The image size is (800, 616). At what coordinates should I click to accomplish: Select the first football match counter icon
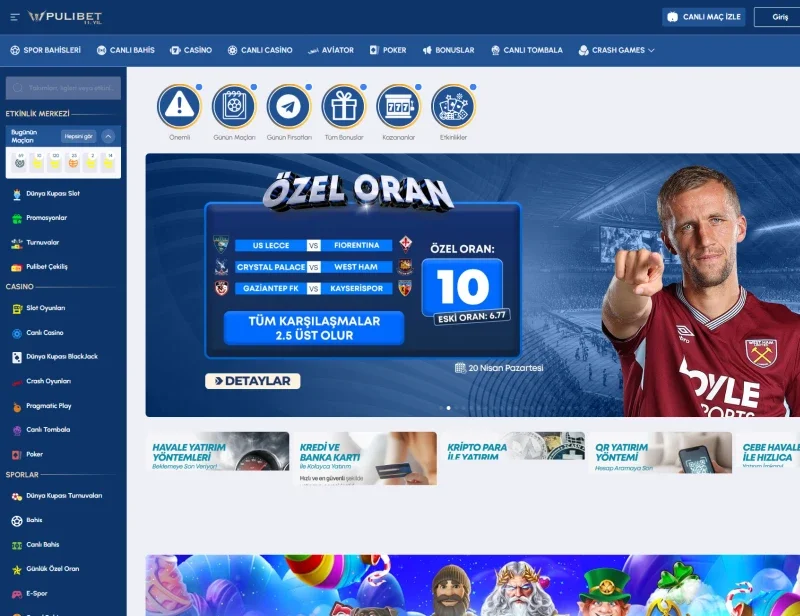(x=20, y=162)
